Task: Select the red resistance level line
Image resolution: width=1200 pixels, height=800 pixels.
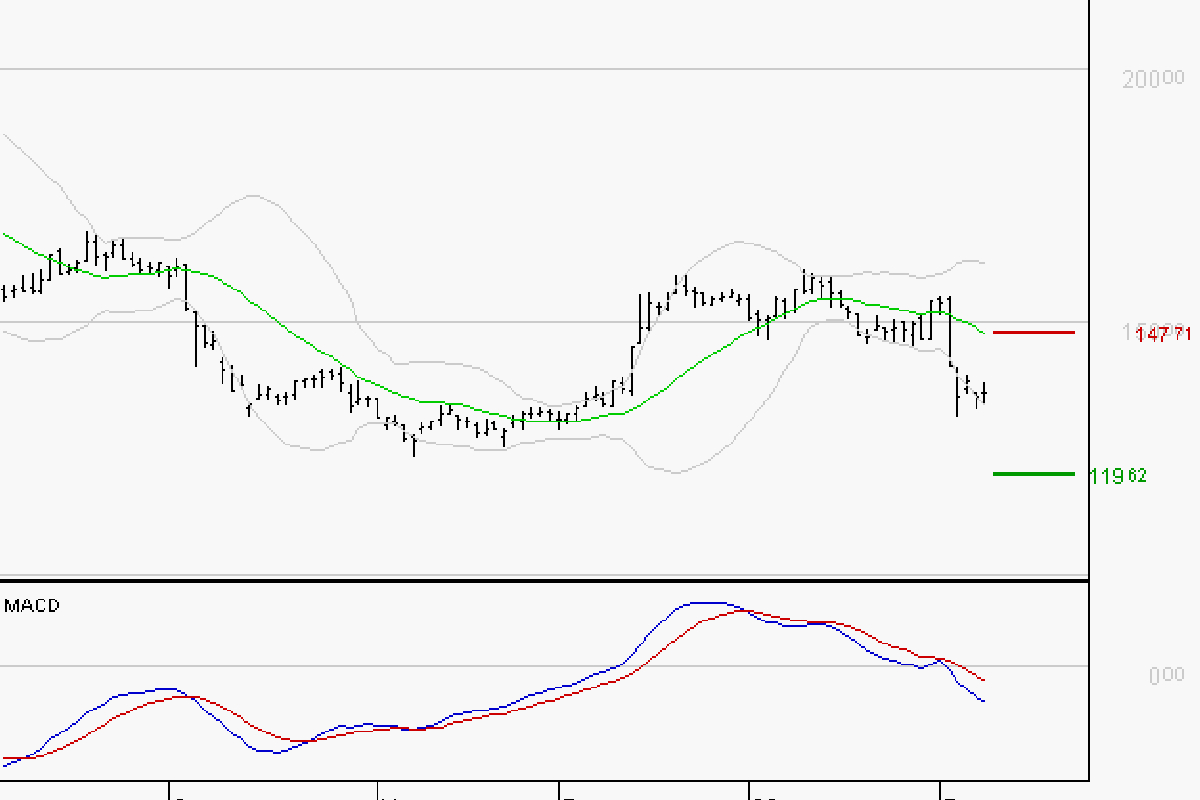Action: 1033,331
